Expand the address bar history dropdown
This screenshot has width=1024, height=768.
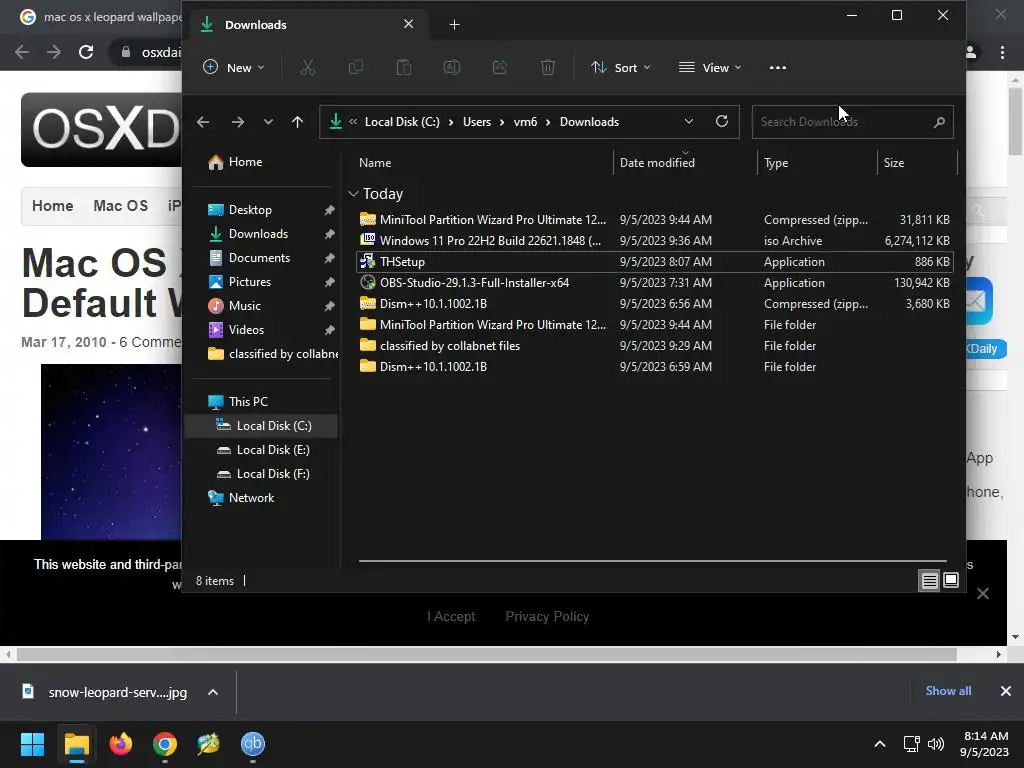tap(688, 122)
